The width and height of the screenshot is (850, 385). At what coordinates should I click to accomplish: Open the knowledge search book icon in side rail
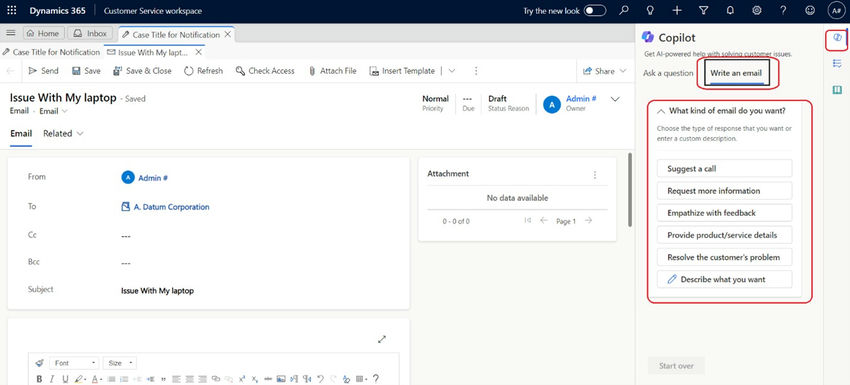click(x=837, y=89)
